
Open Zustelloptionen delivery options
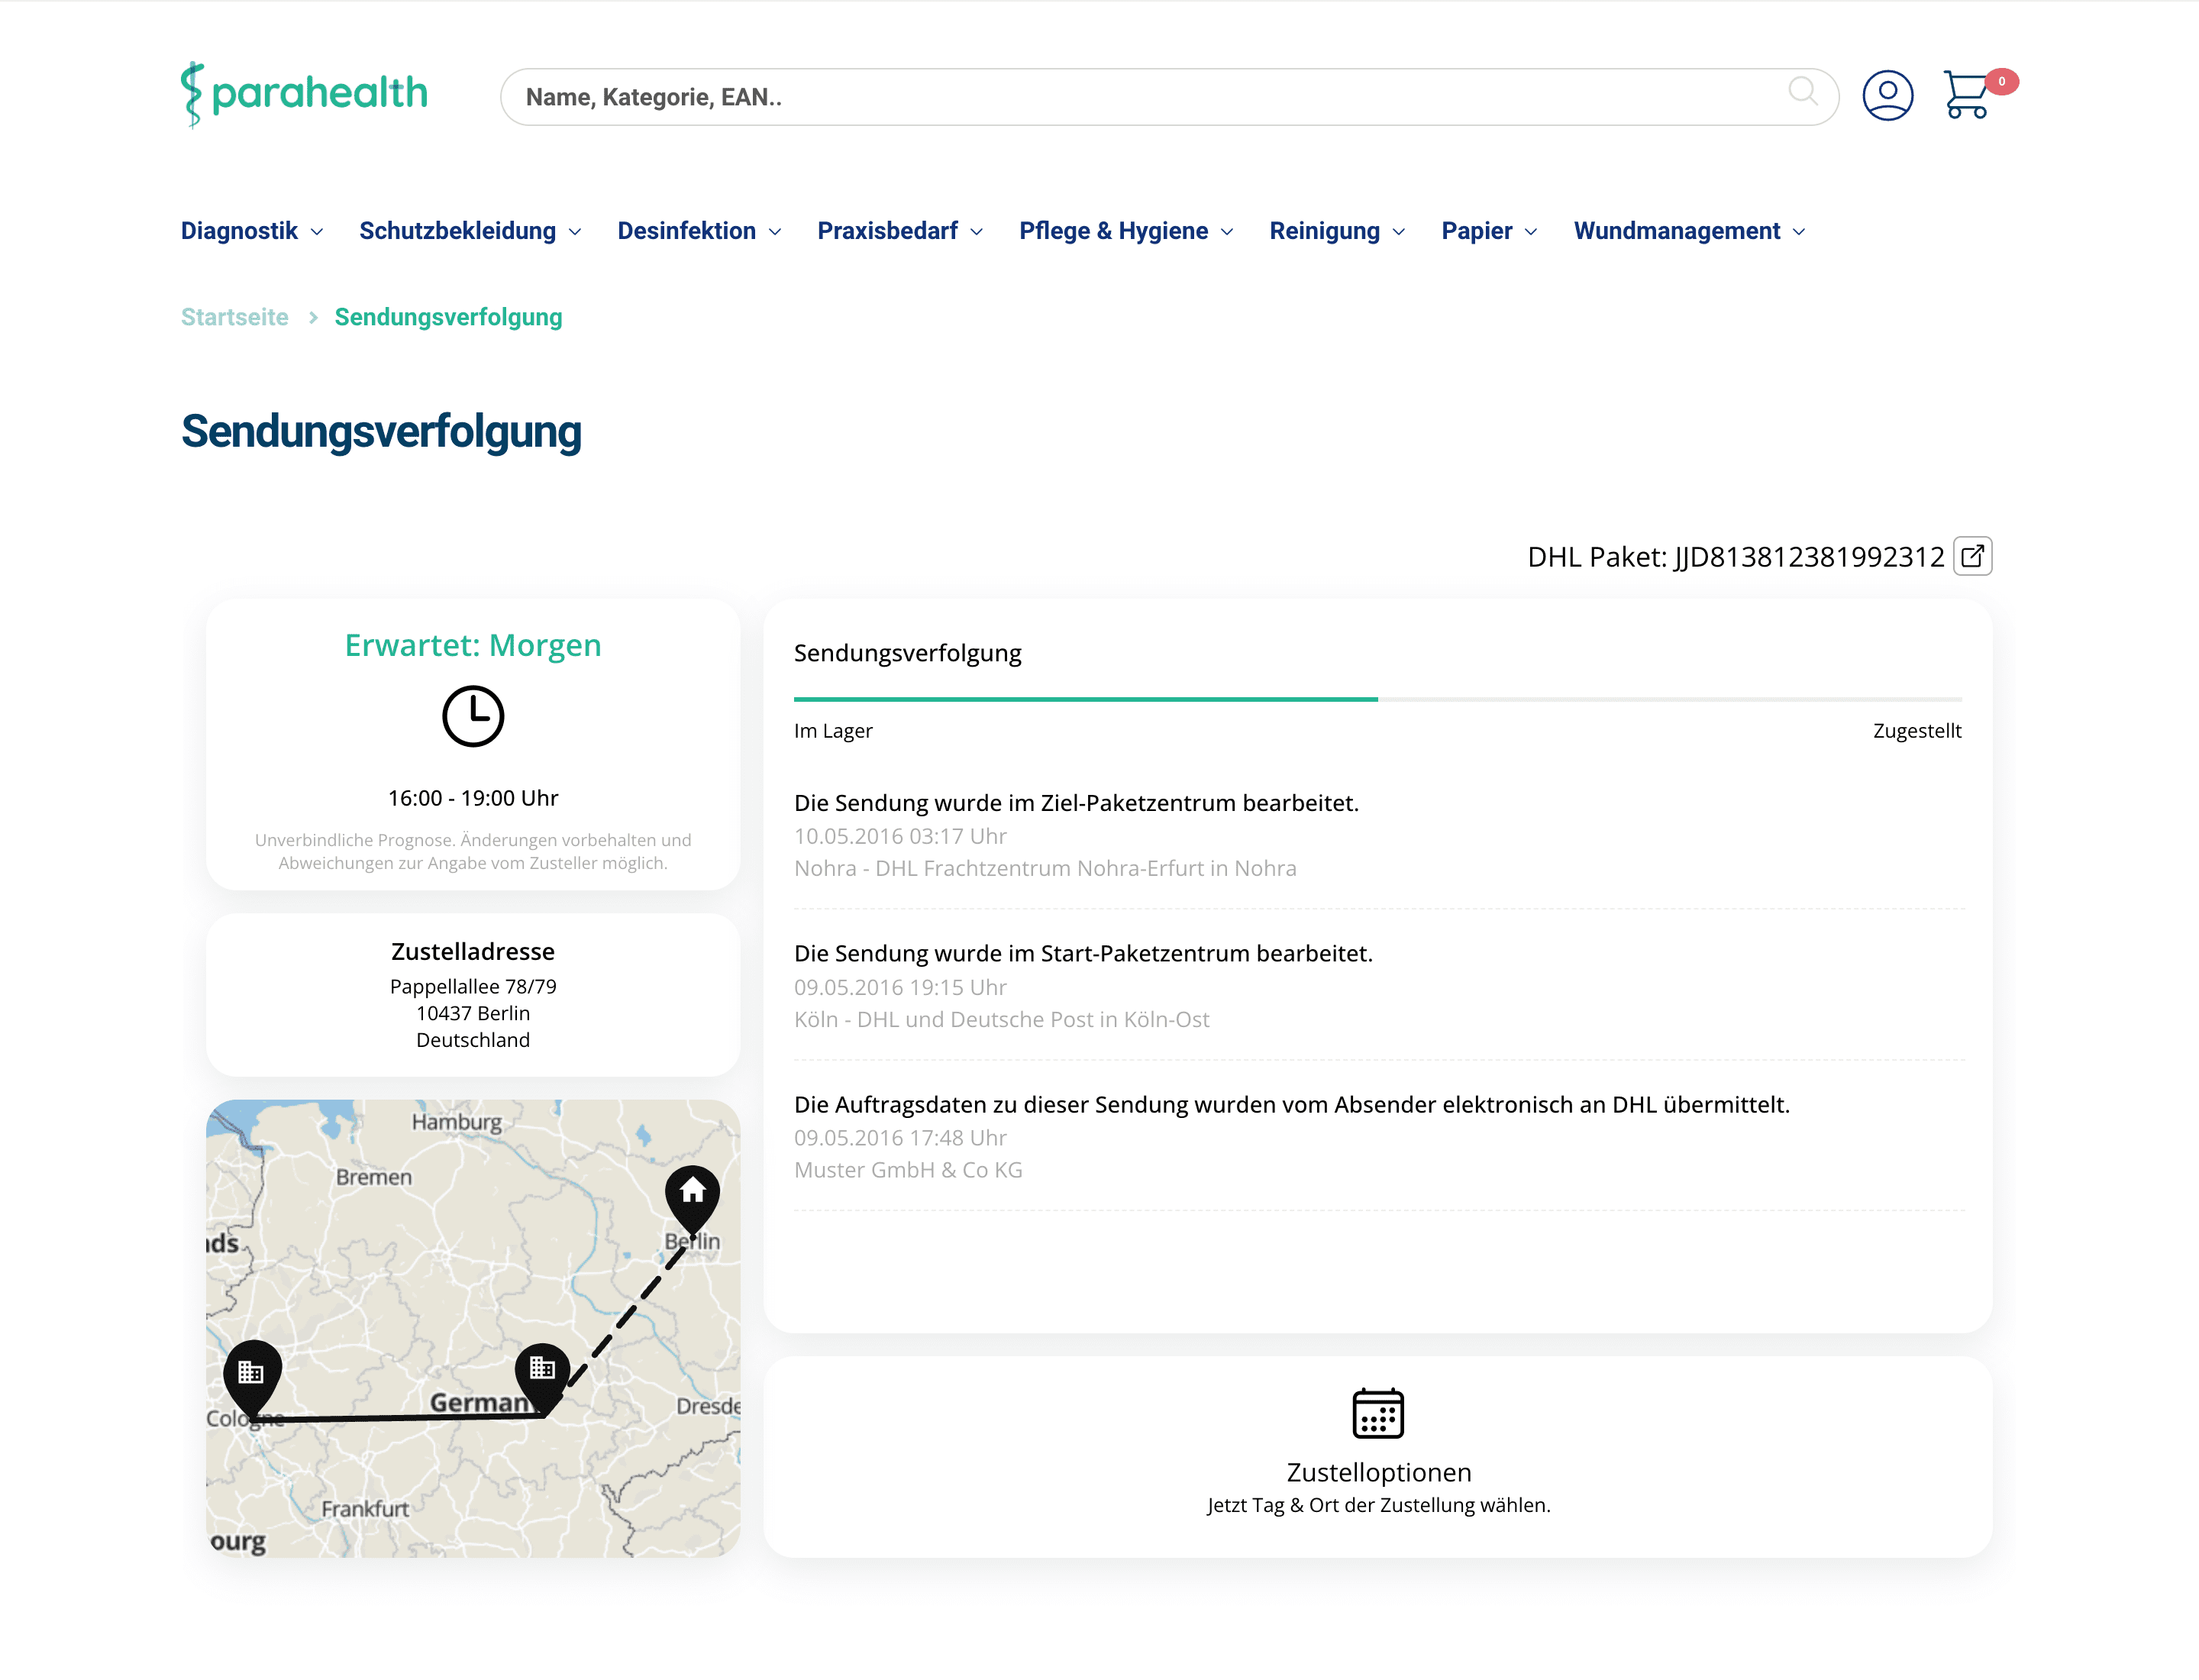(1378, 1457)
